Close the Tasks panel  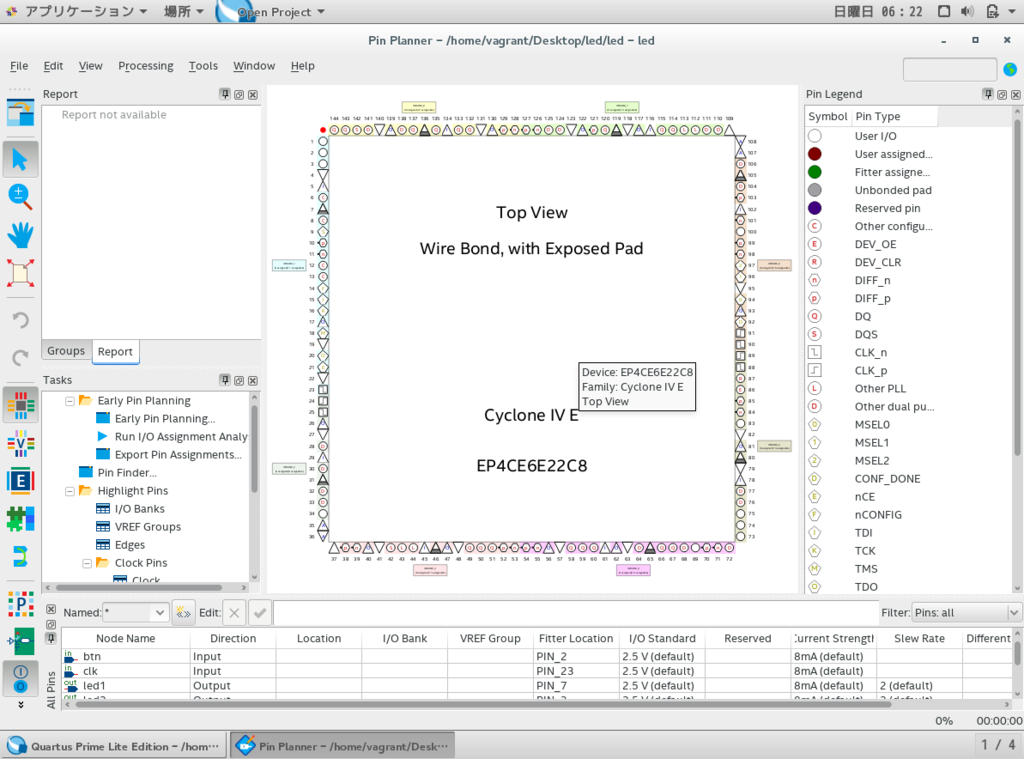point(253,381)
